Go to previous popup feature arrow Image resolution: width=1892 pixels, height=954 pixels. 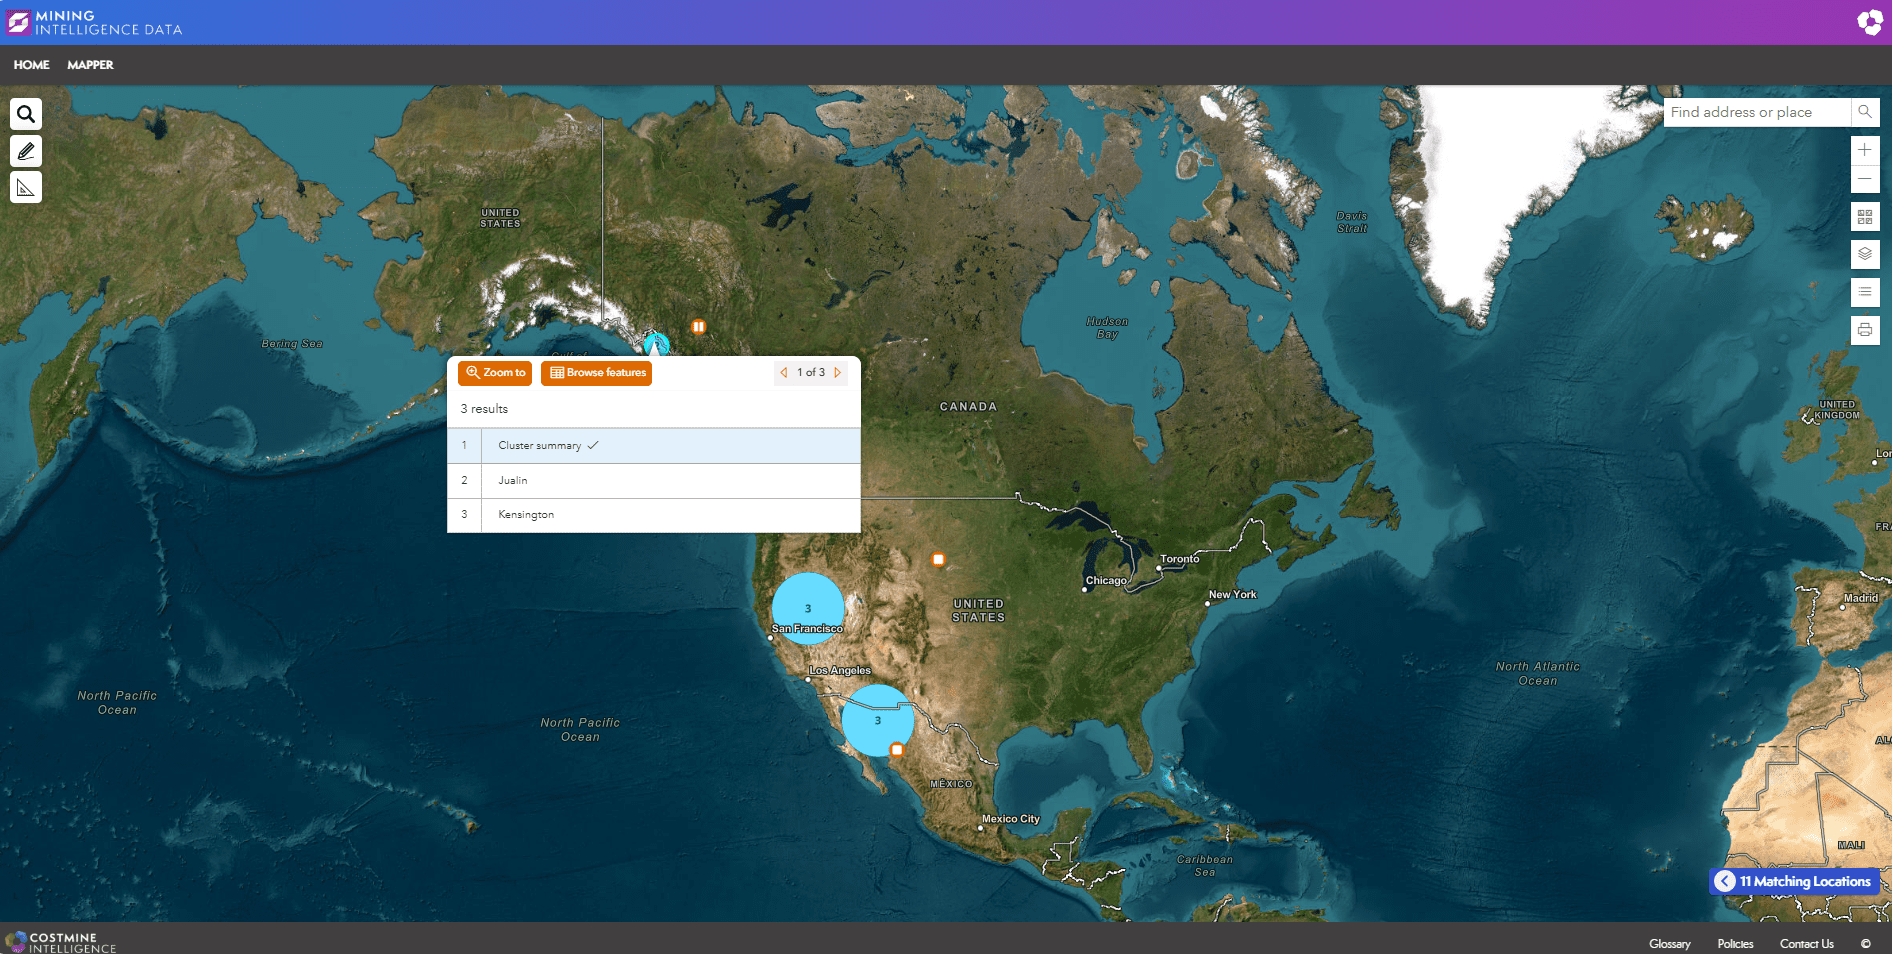(784, 373)
